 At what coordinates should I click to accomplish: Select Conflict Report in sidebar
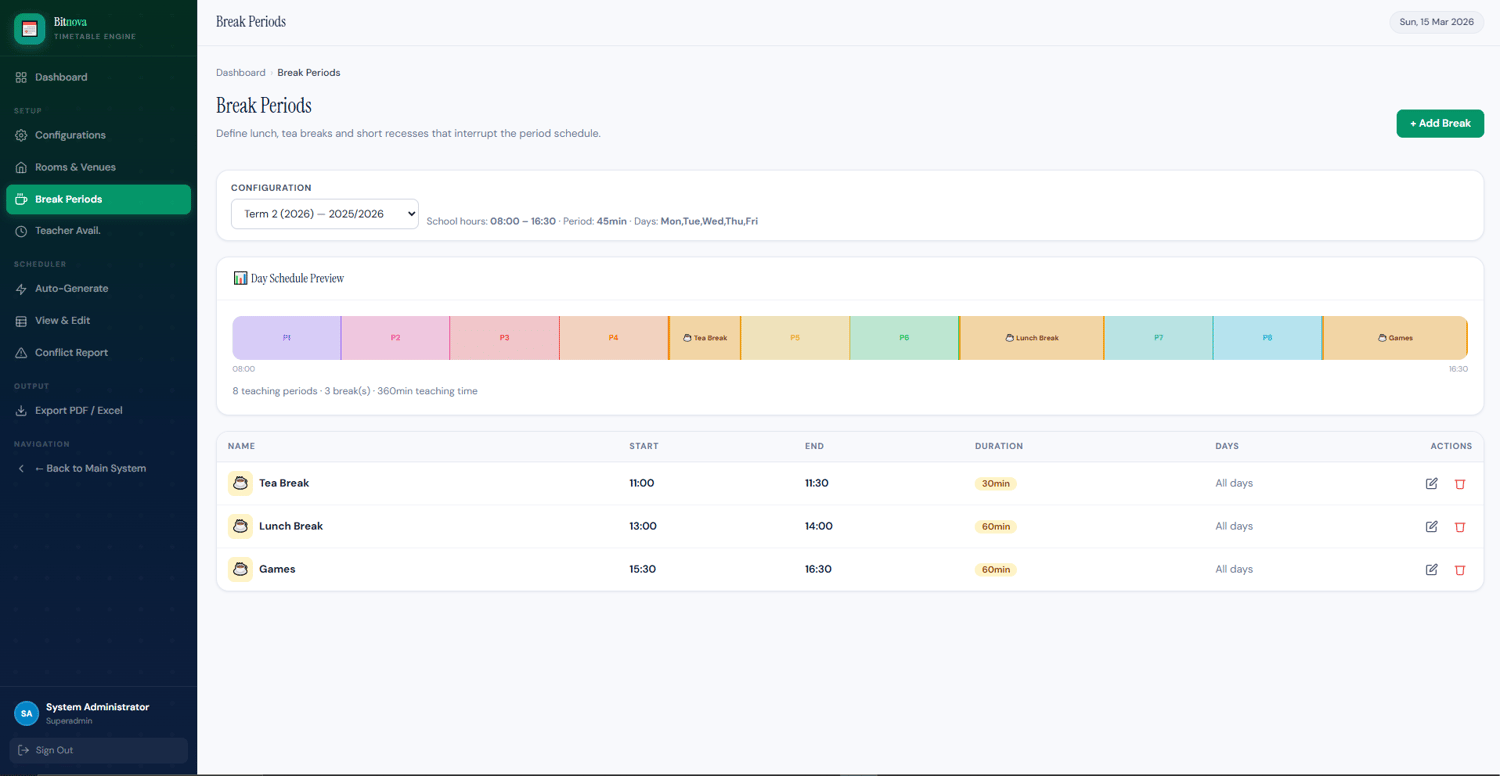(71, 352)
